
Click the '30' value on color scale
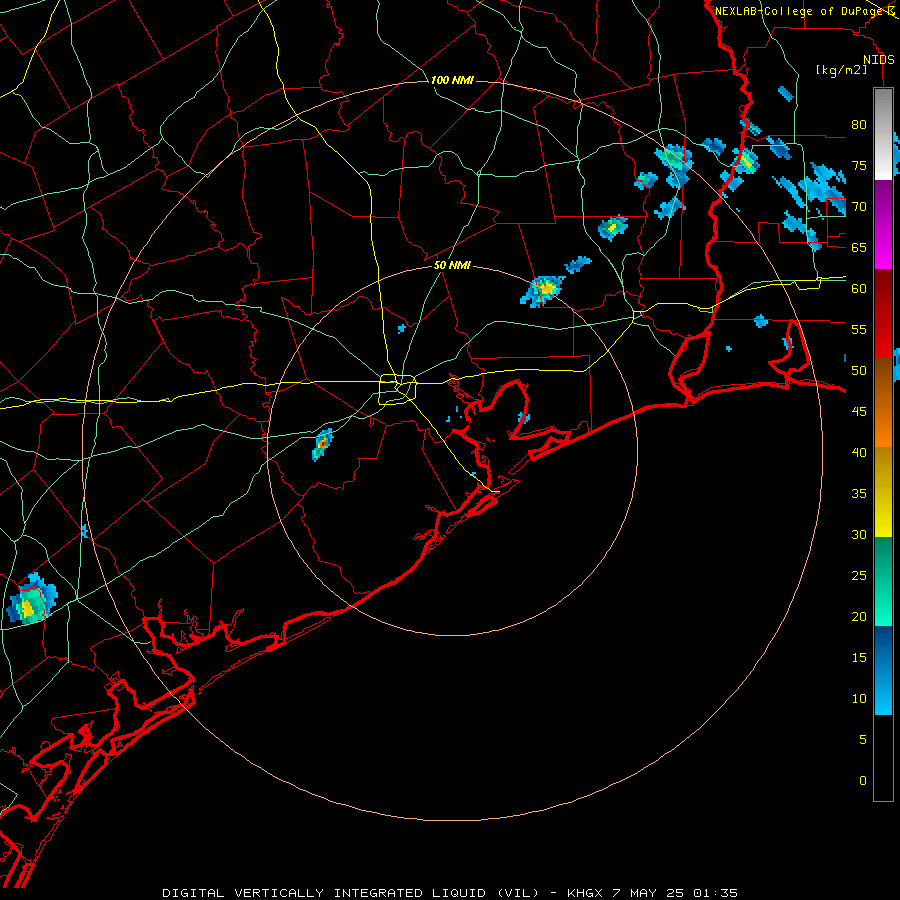(859, 535)
